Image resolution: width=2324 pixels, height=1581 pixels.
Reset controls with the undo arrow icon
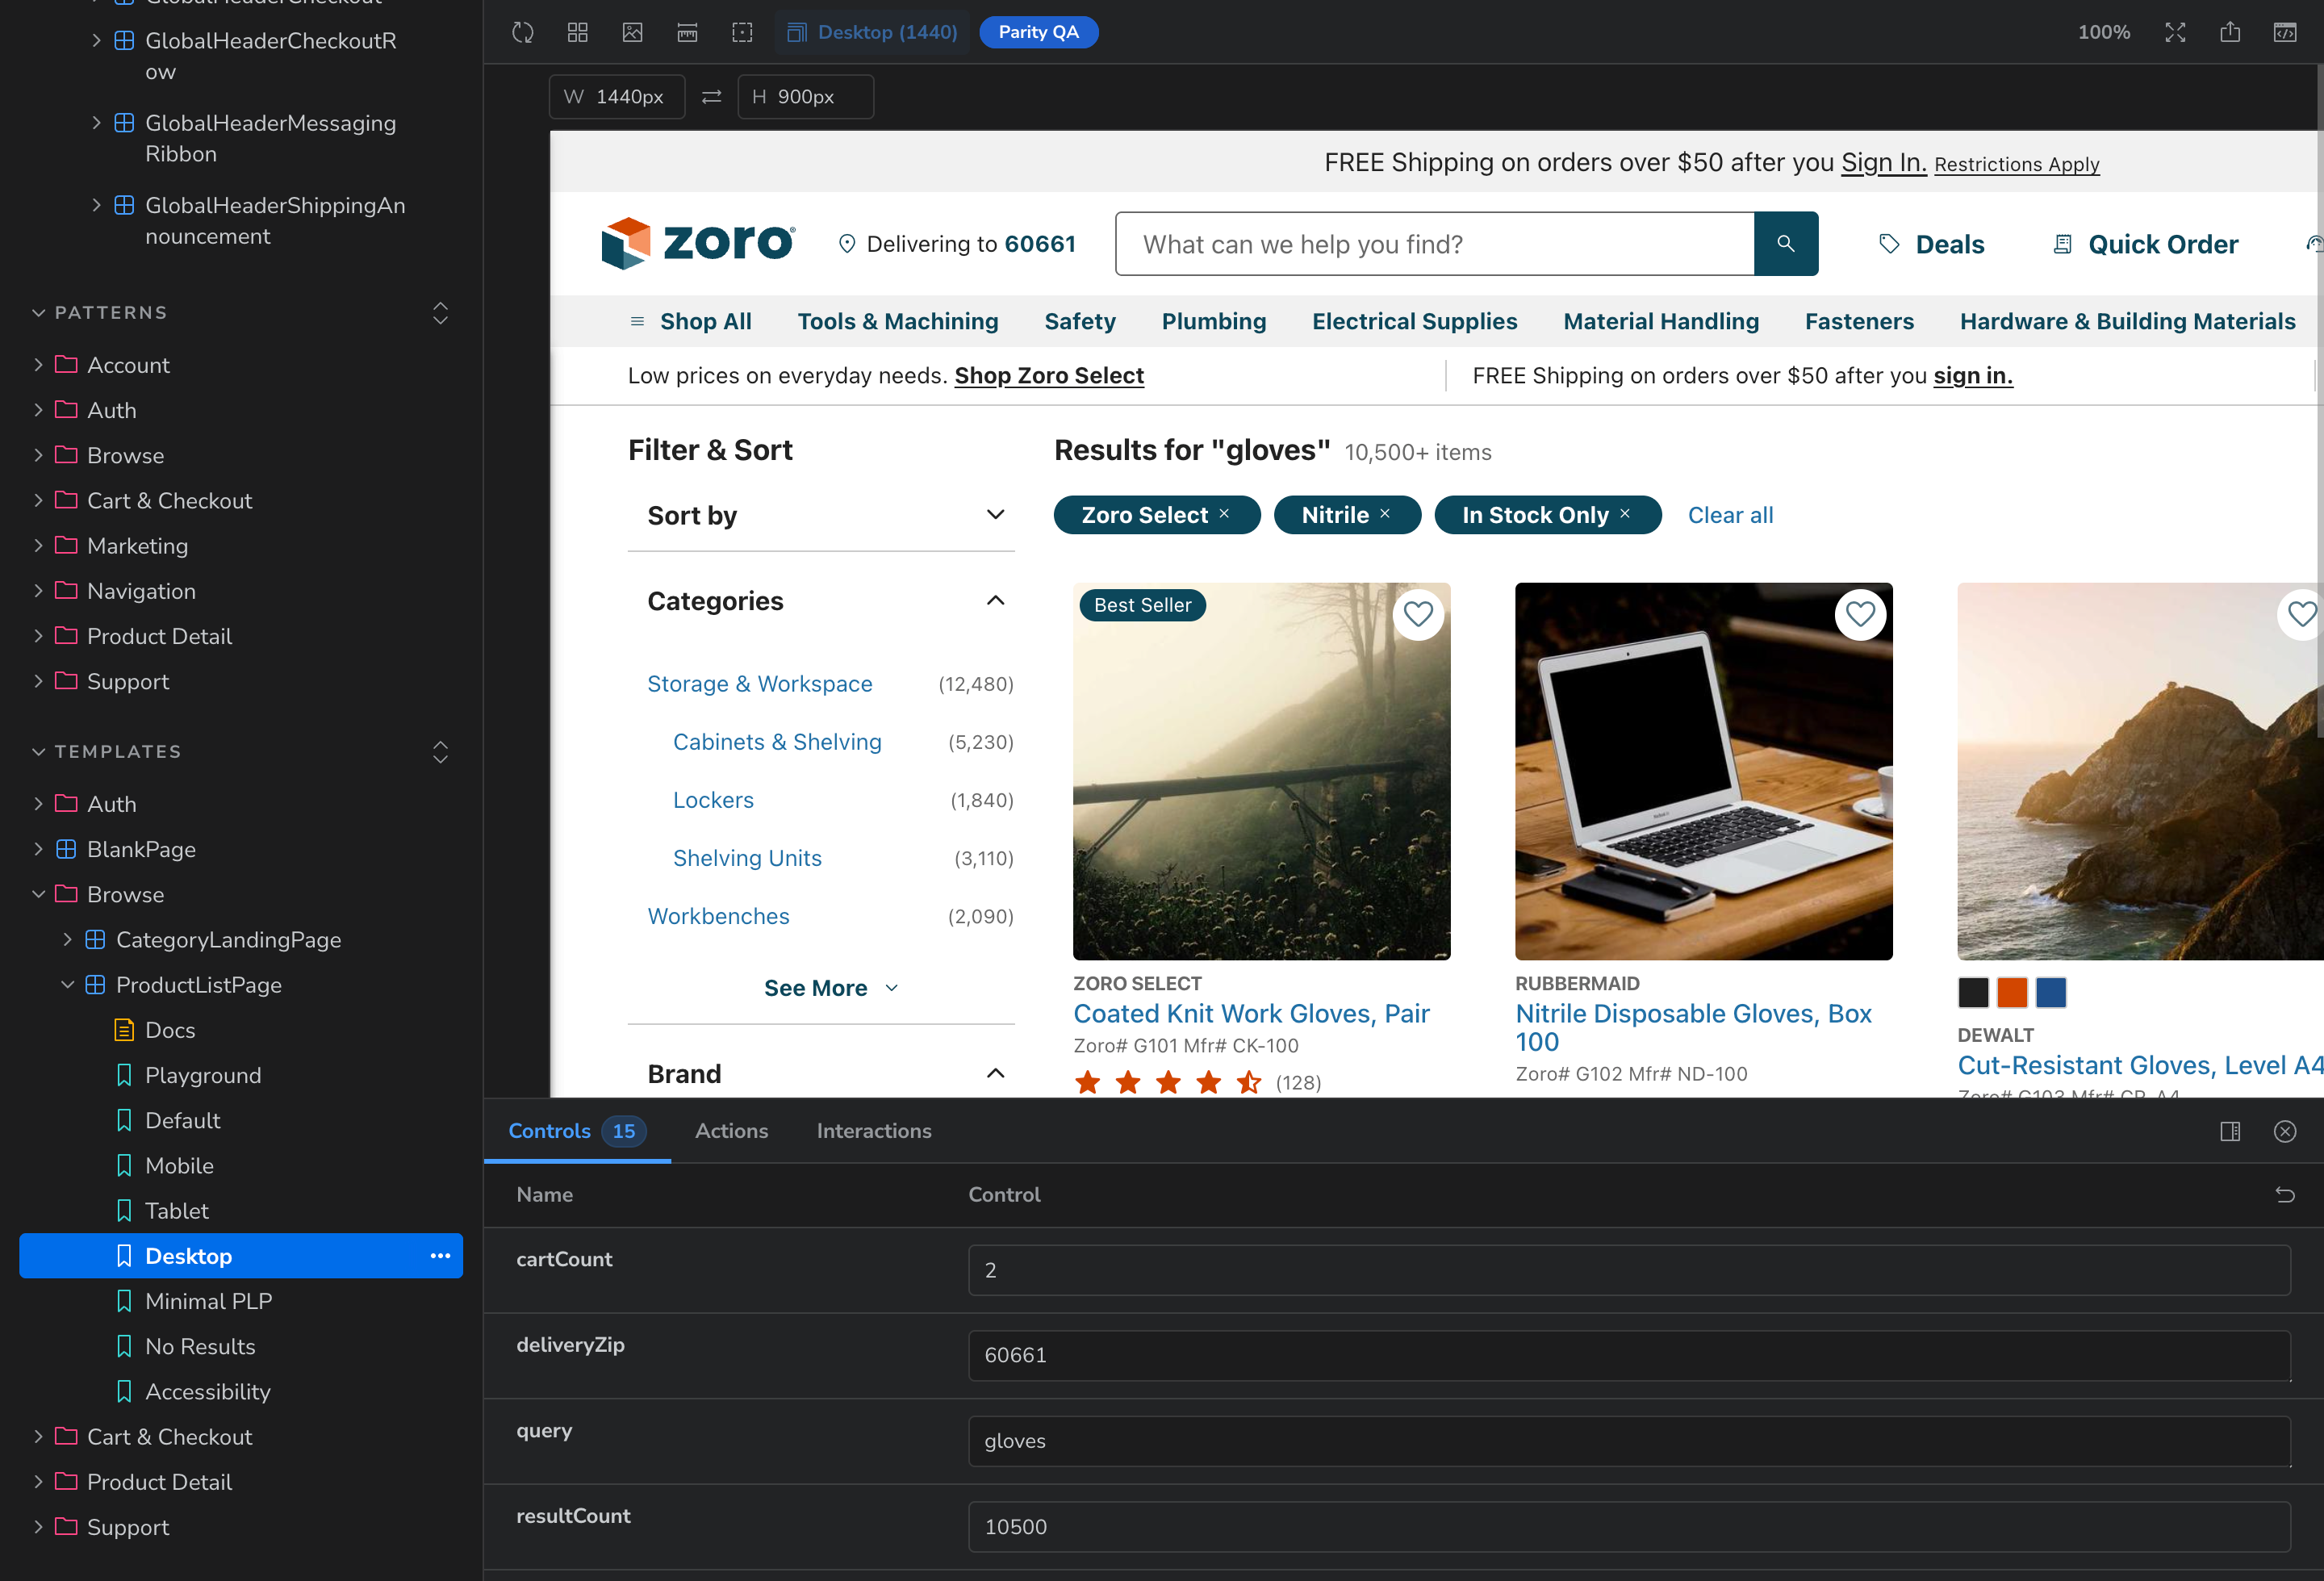coord(2285,1195)
